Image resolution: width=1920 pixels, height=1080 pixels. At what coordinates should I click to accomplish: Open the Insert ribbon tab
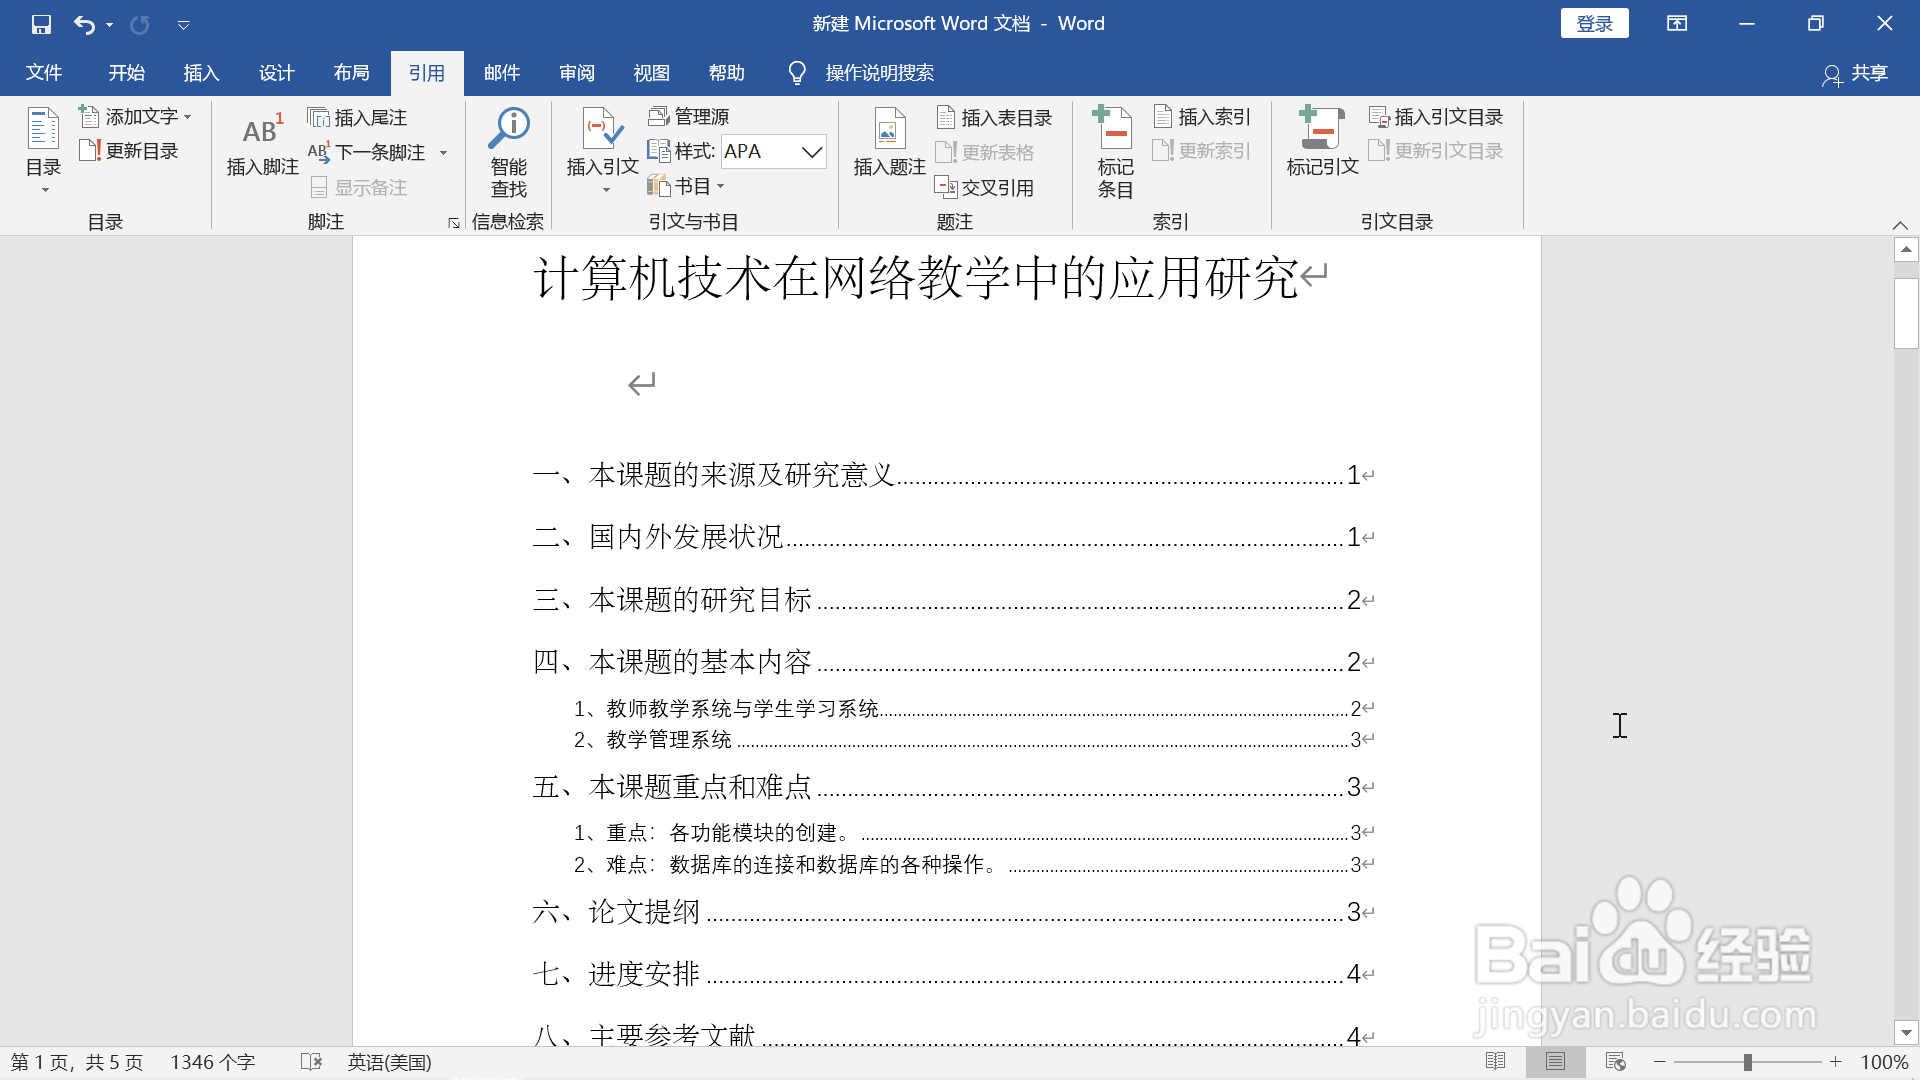[x=201, y=73]
